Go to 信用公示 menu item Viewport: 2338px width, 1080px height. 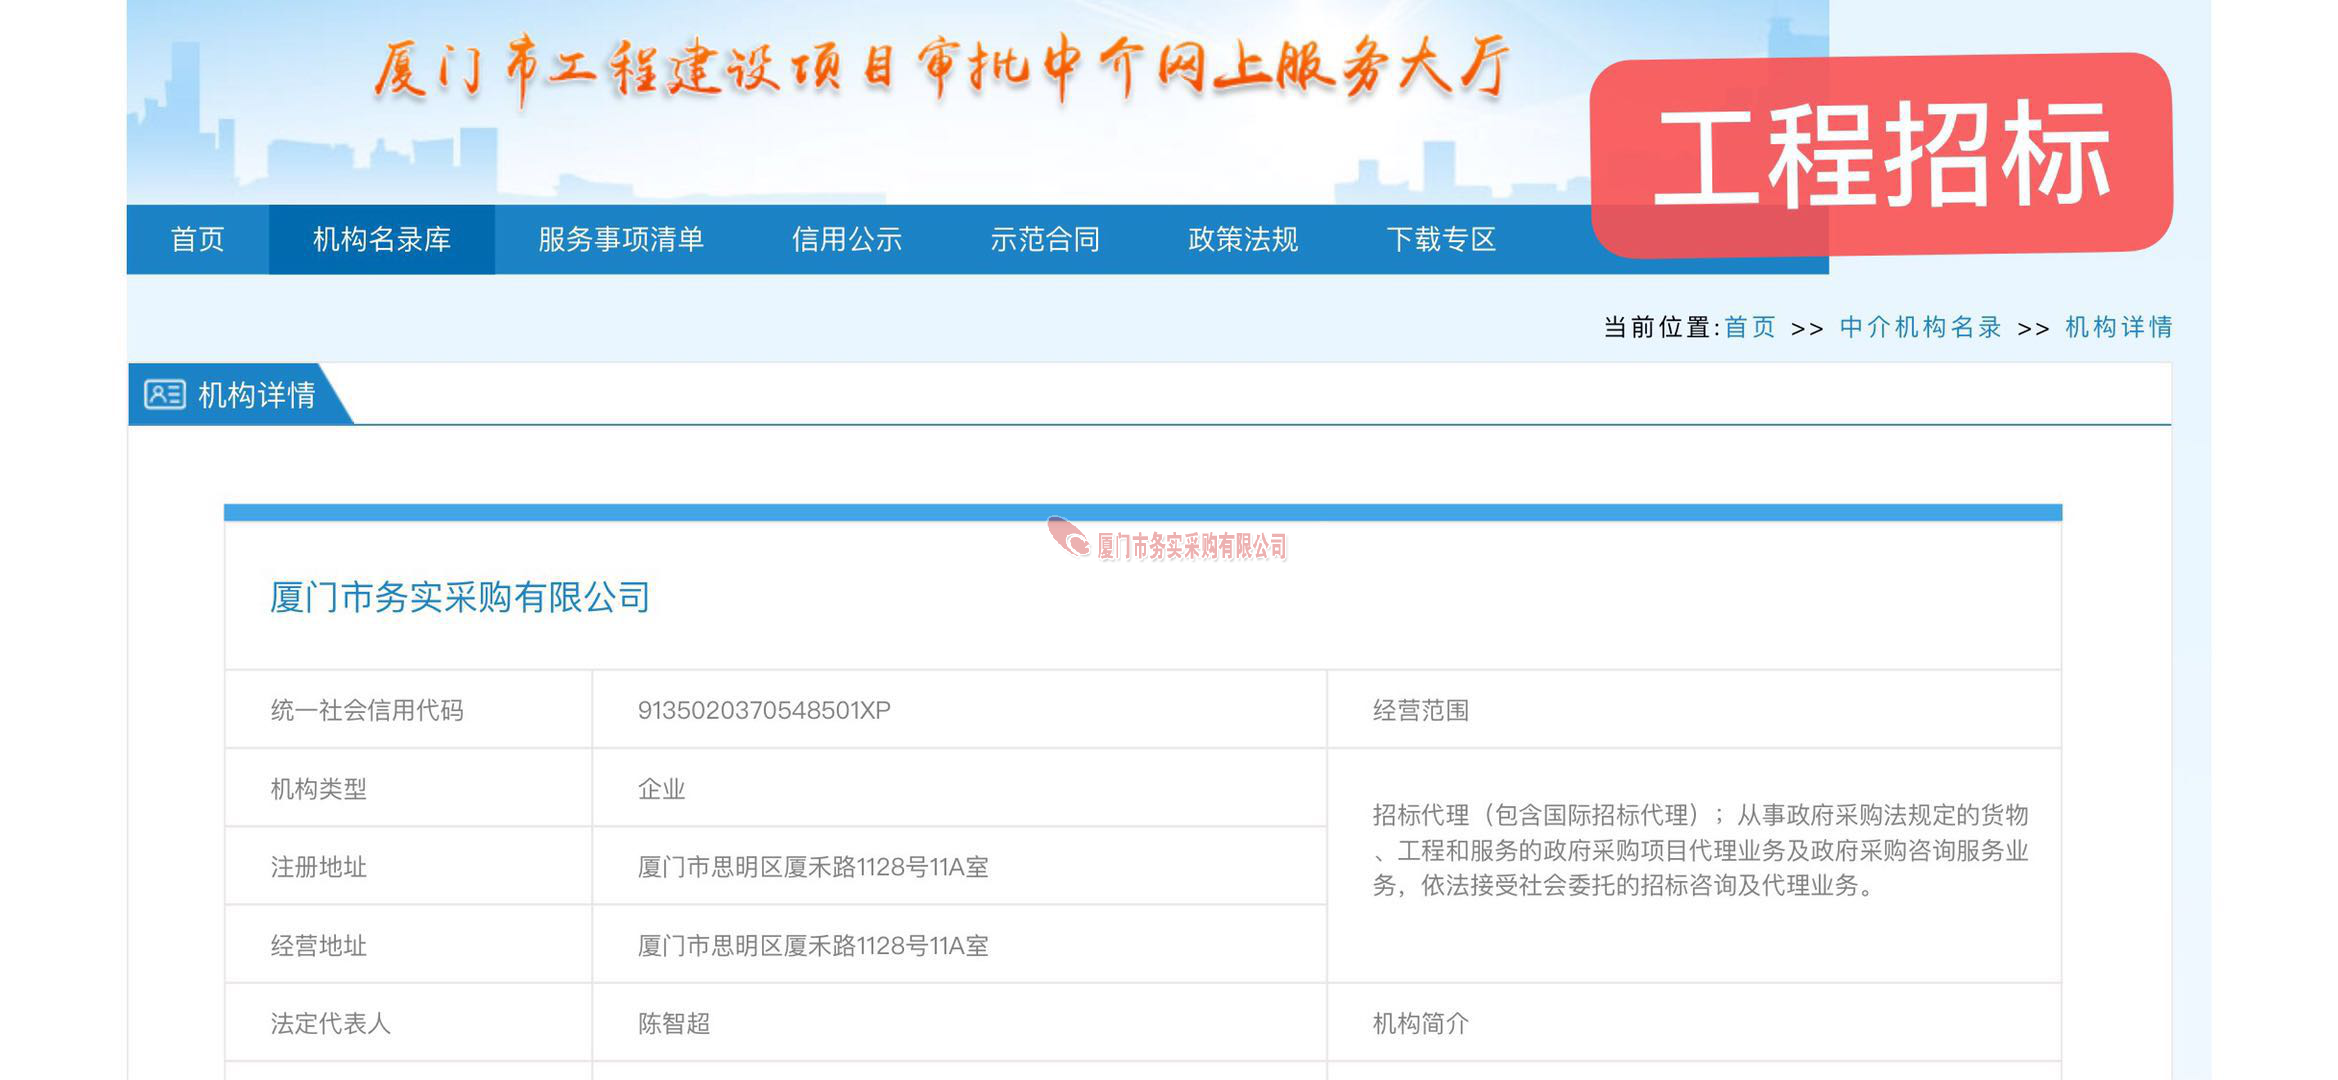pos(846,240)
